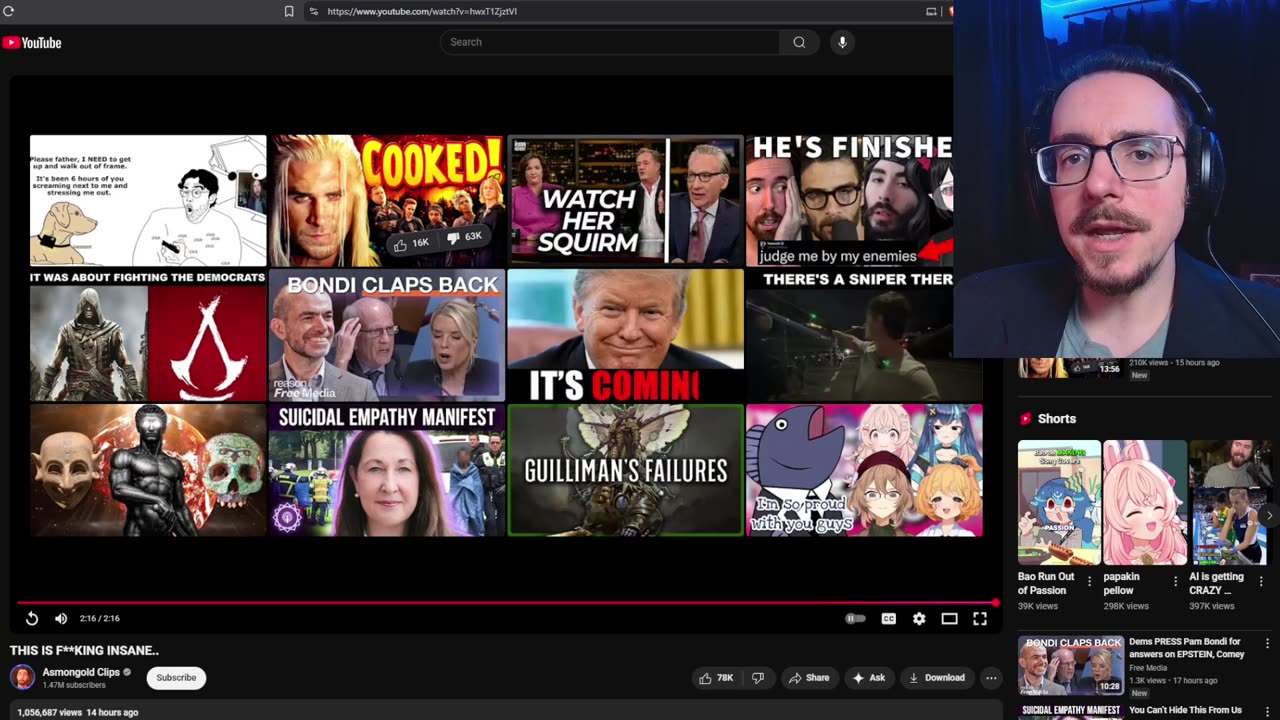Dislike the video with thumbs down

coord(758,677)
